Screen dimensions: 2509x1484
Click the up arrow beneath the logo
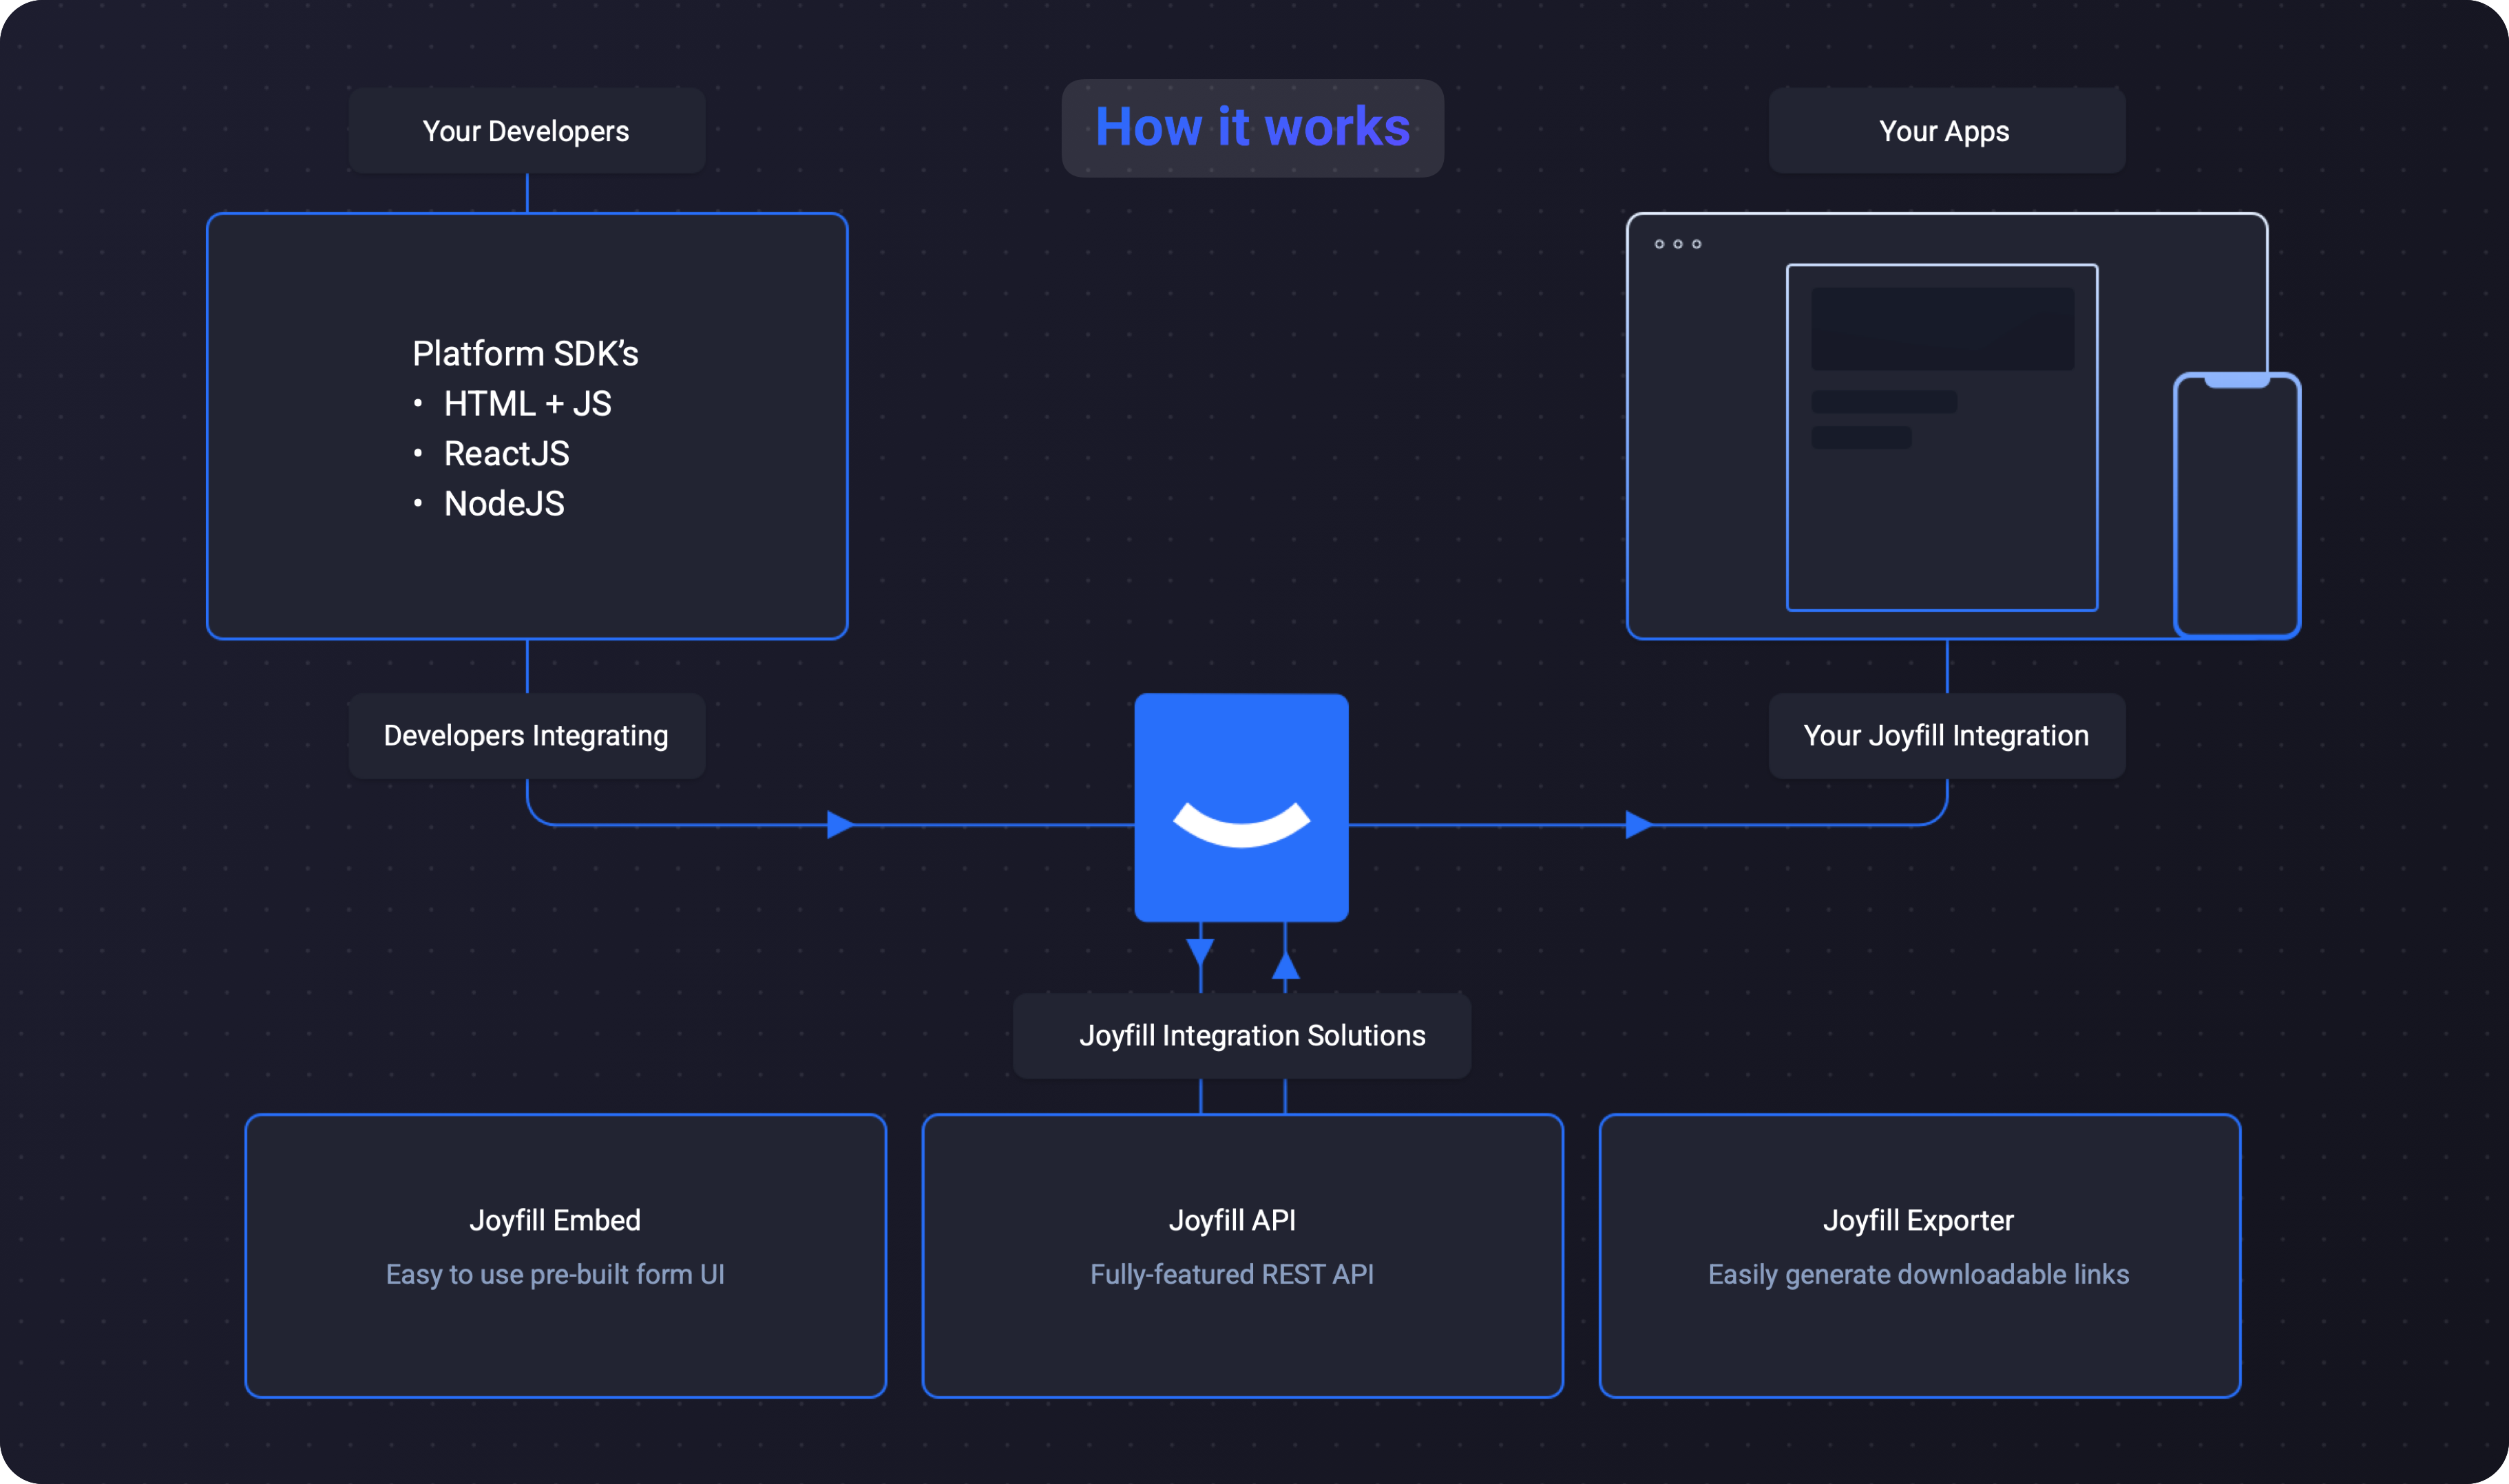click(1285, 965)
